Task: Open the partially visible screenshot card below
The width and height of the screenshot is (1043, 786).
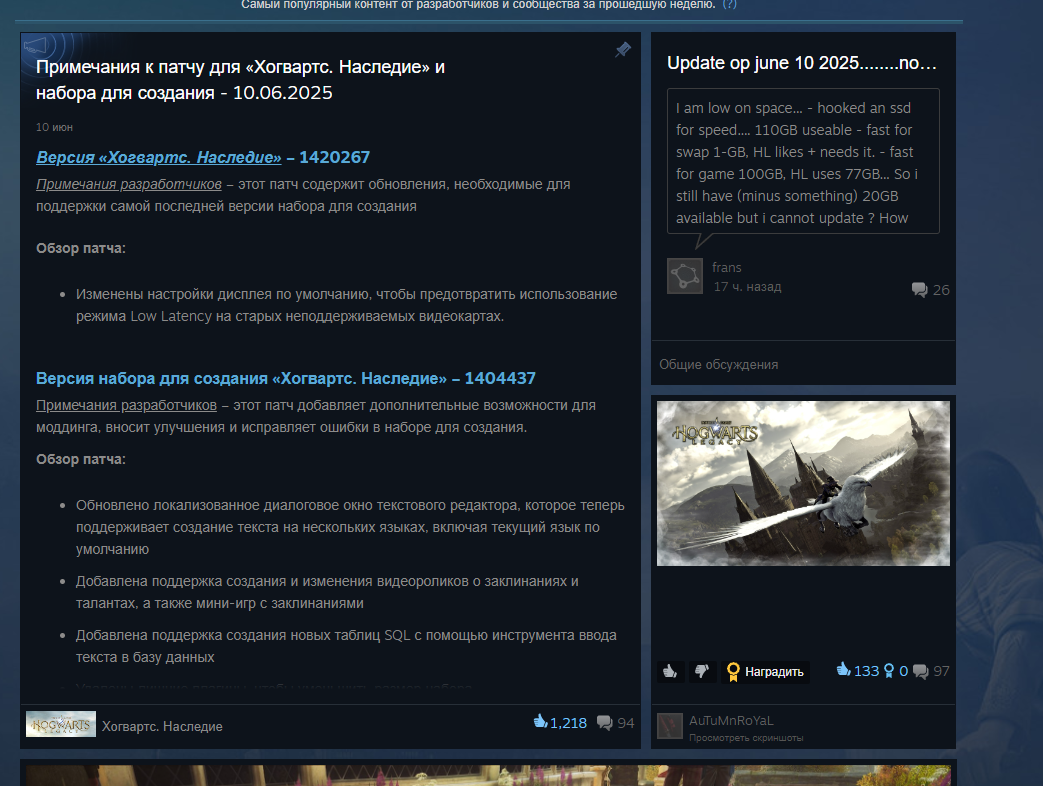Action: coord(488,774)
